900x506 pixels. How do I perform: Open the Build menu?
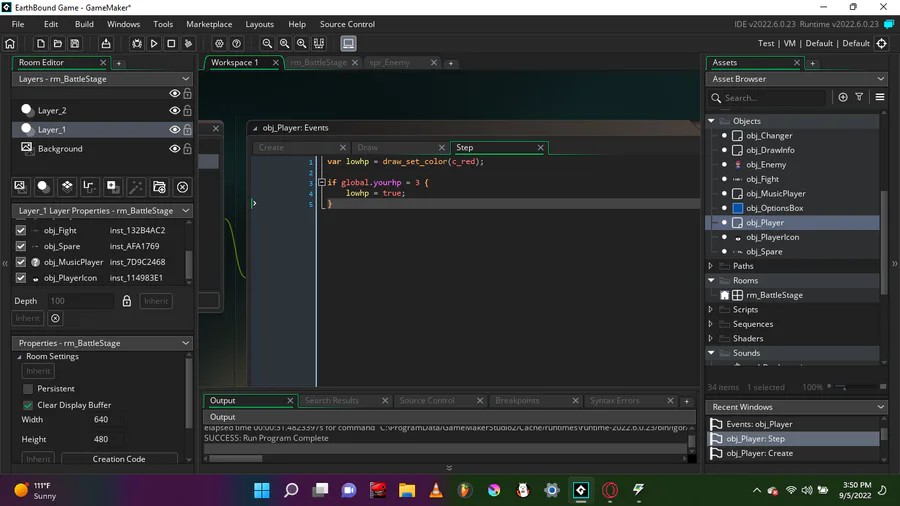[84, 24]
